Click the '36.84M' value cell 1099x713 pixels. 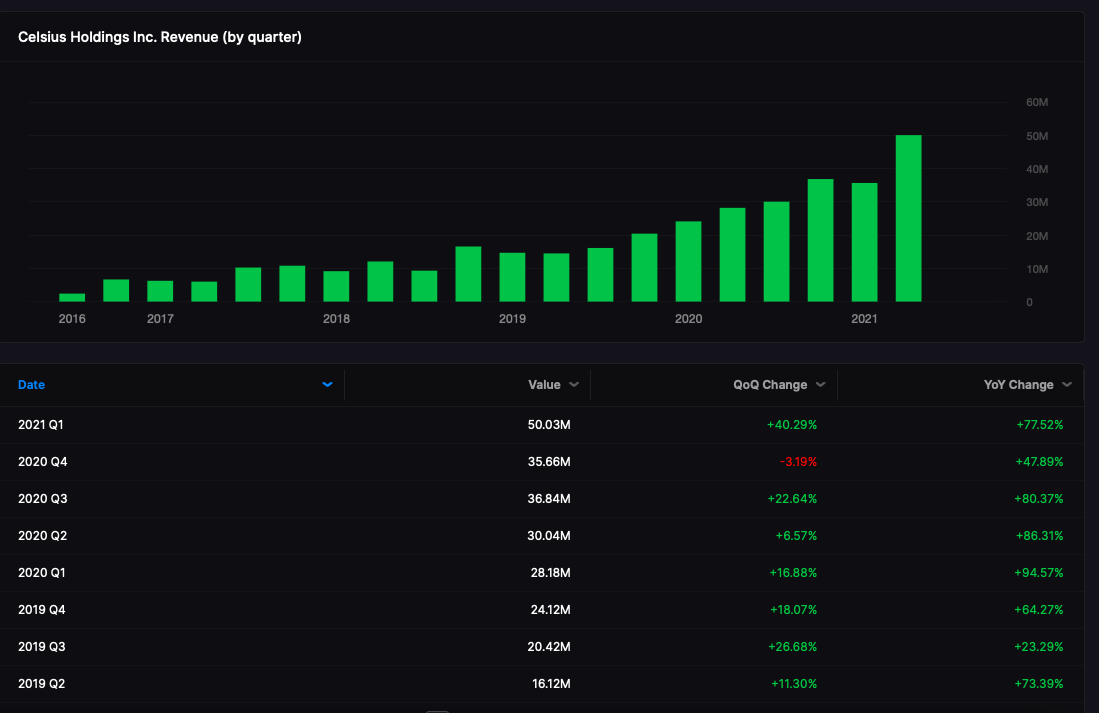pyautogui.click(x=549, y=499)
